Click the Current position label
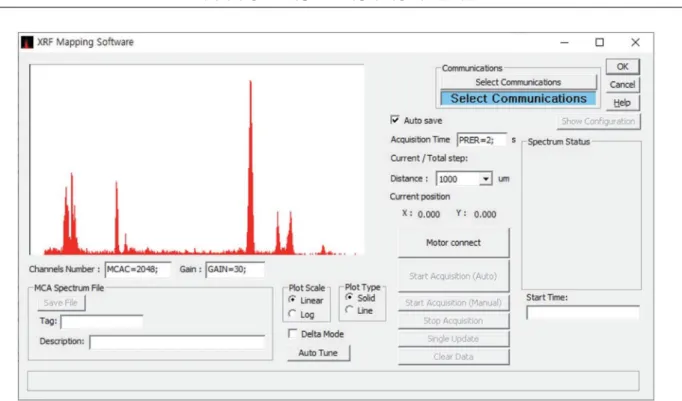This screenshot has width=682, height=401. pos(420,197)
